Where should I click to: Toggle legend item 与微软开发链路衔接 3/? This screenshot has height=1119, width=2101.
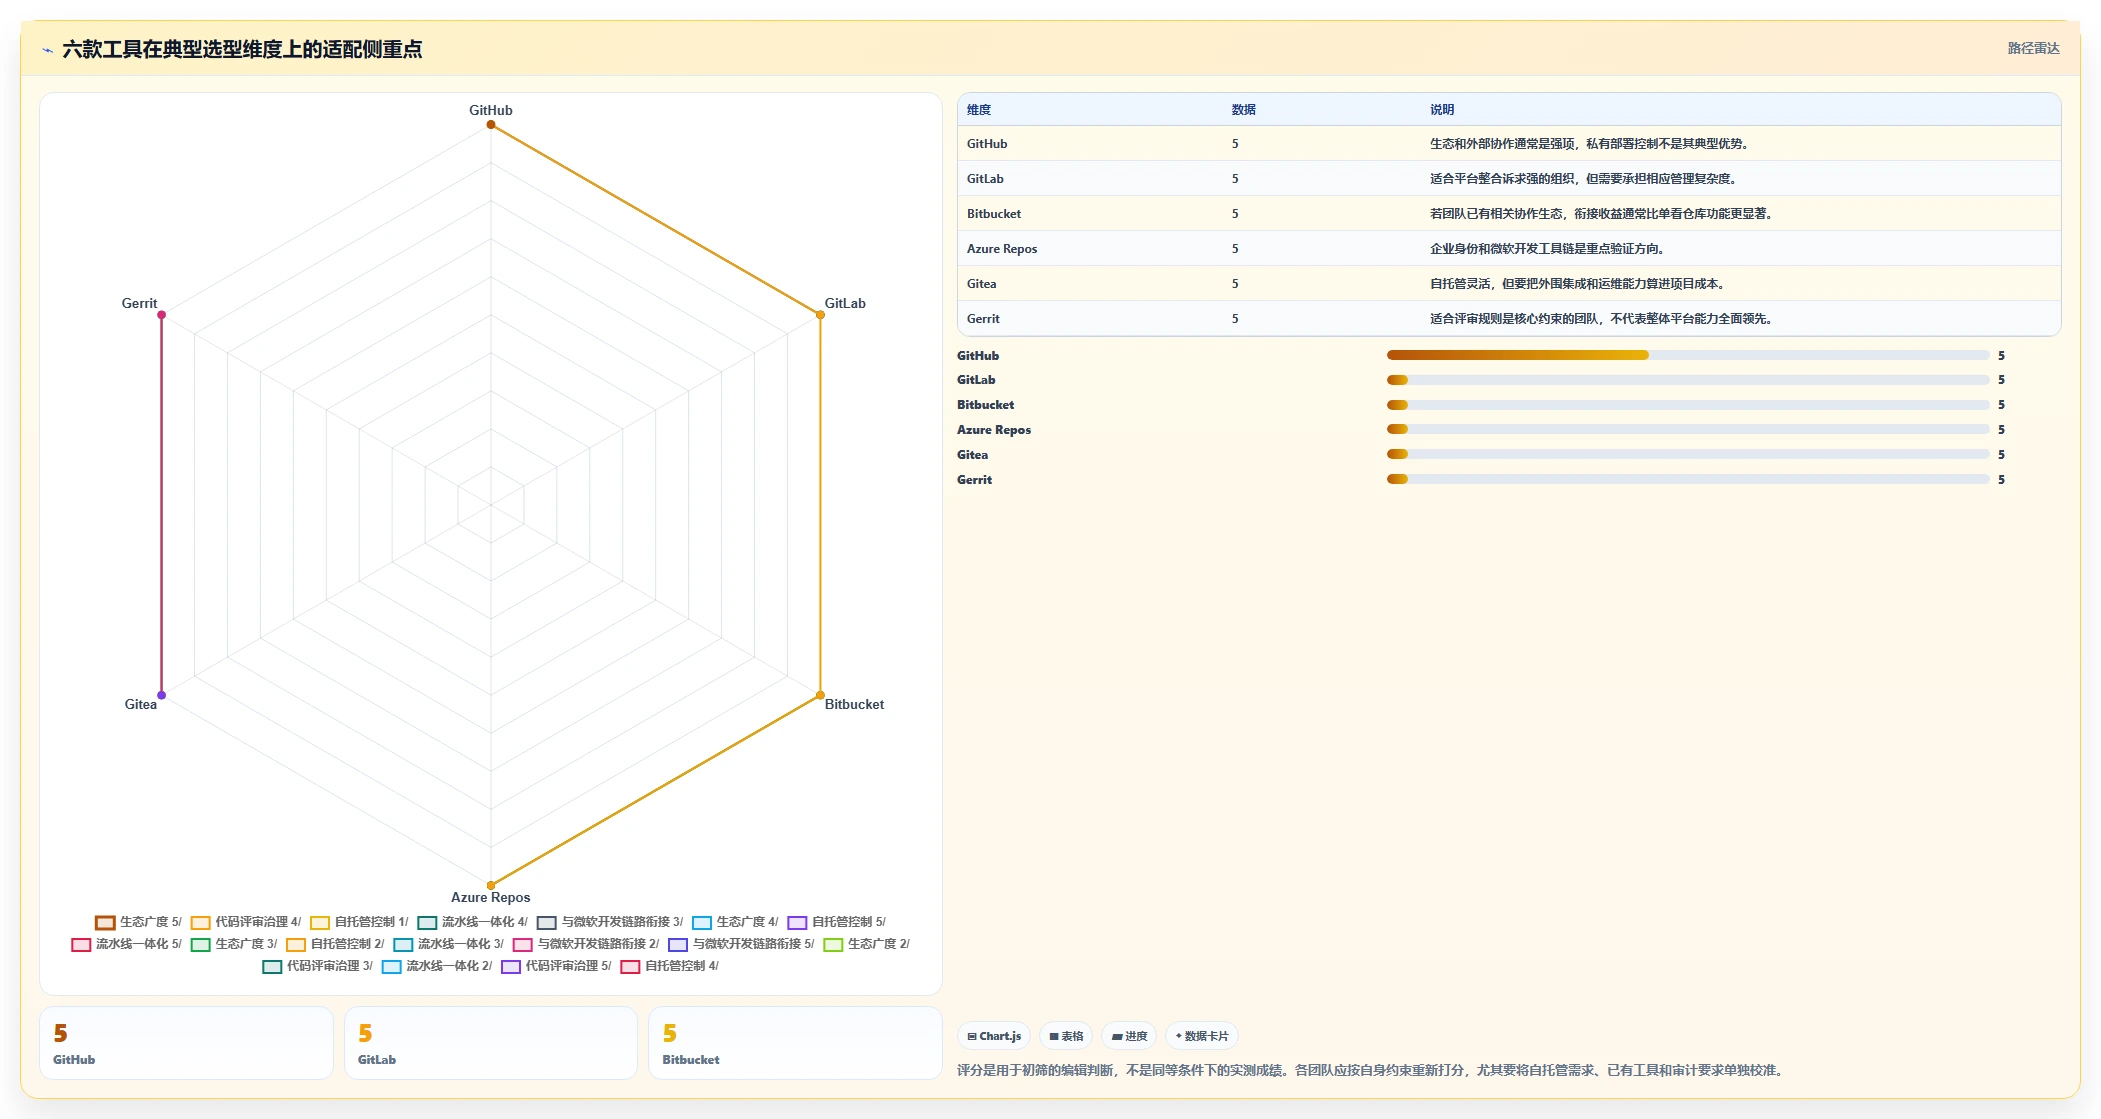point(610,922)
